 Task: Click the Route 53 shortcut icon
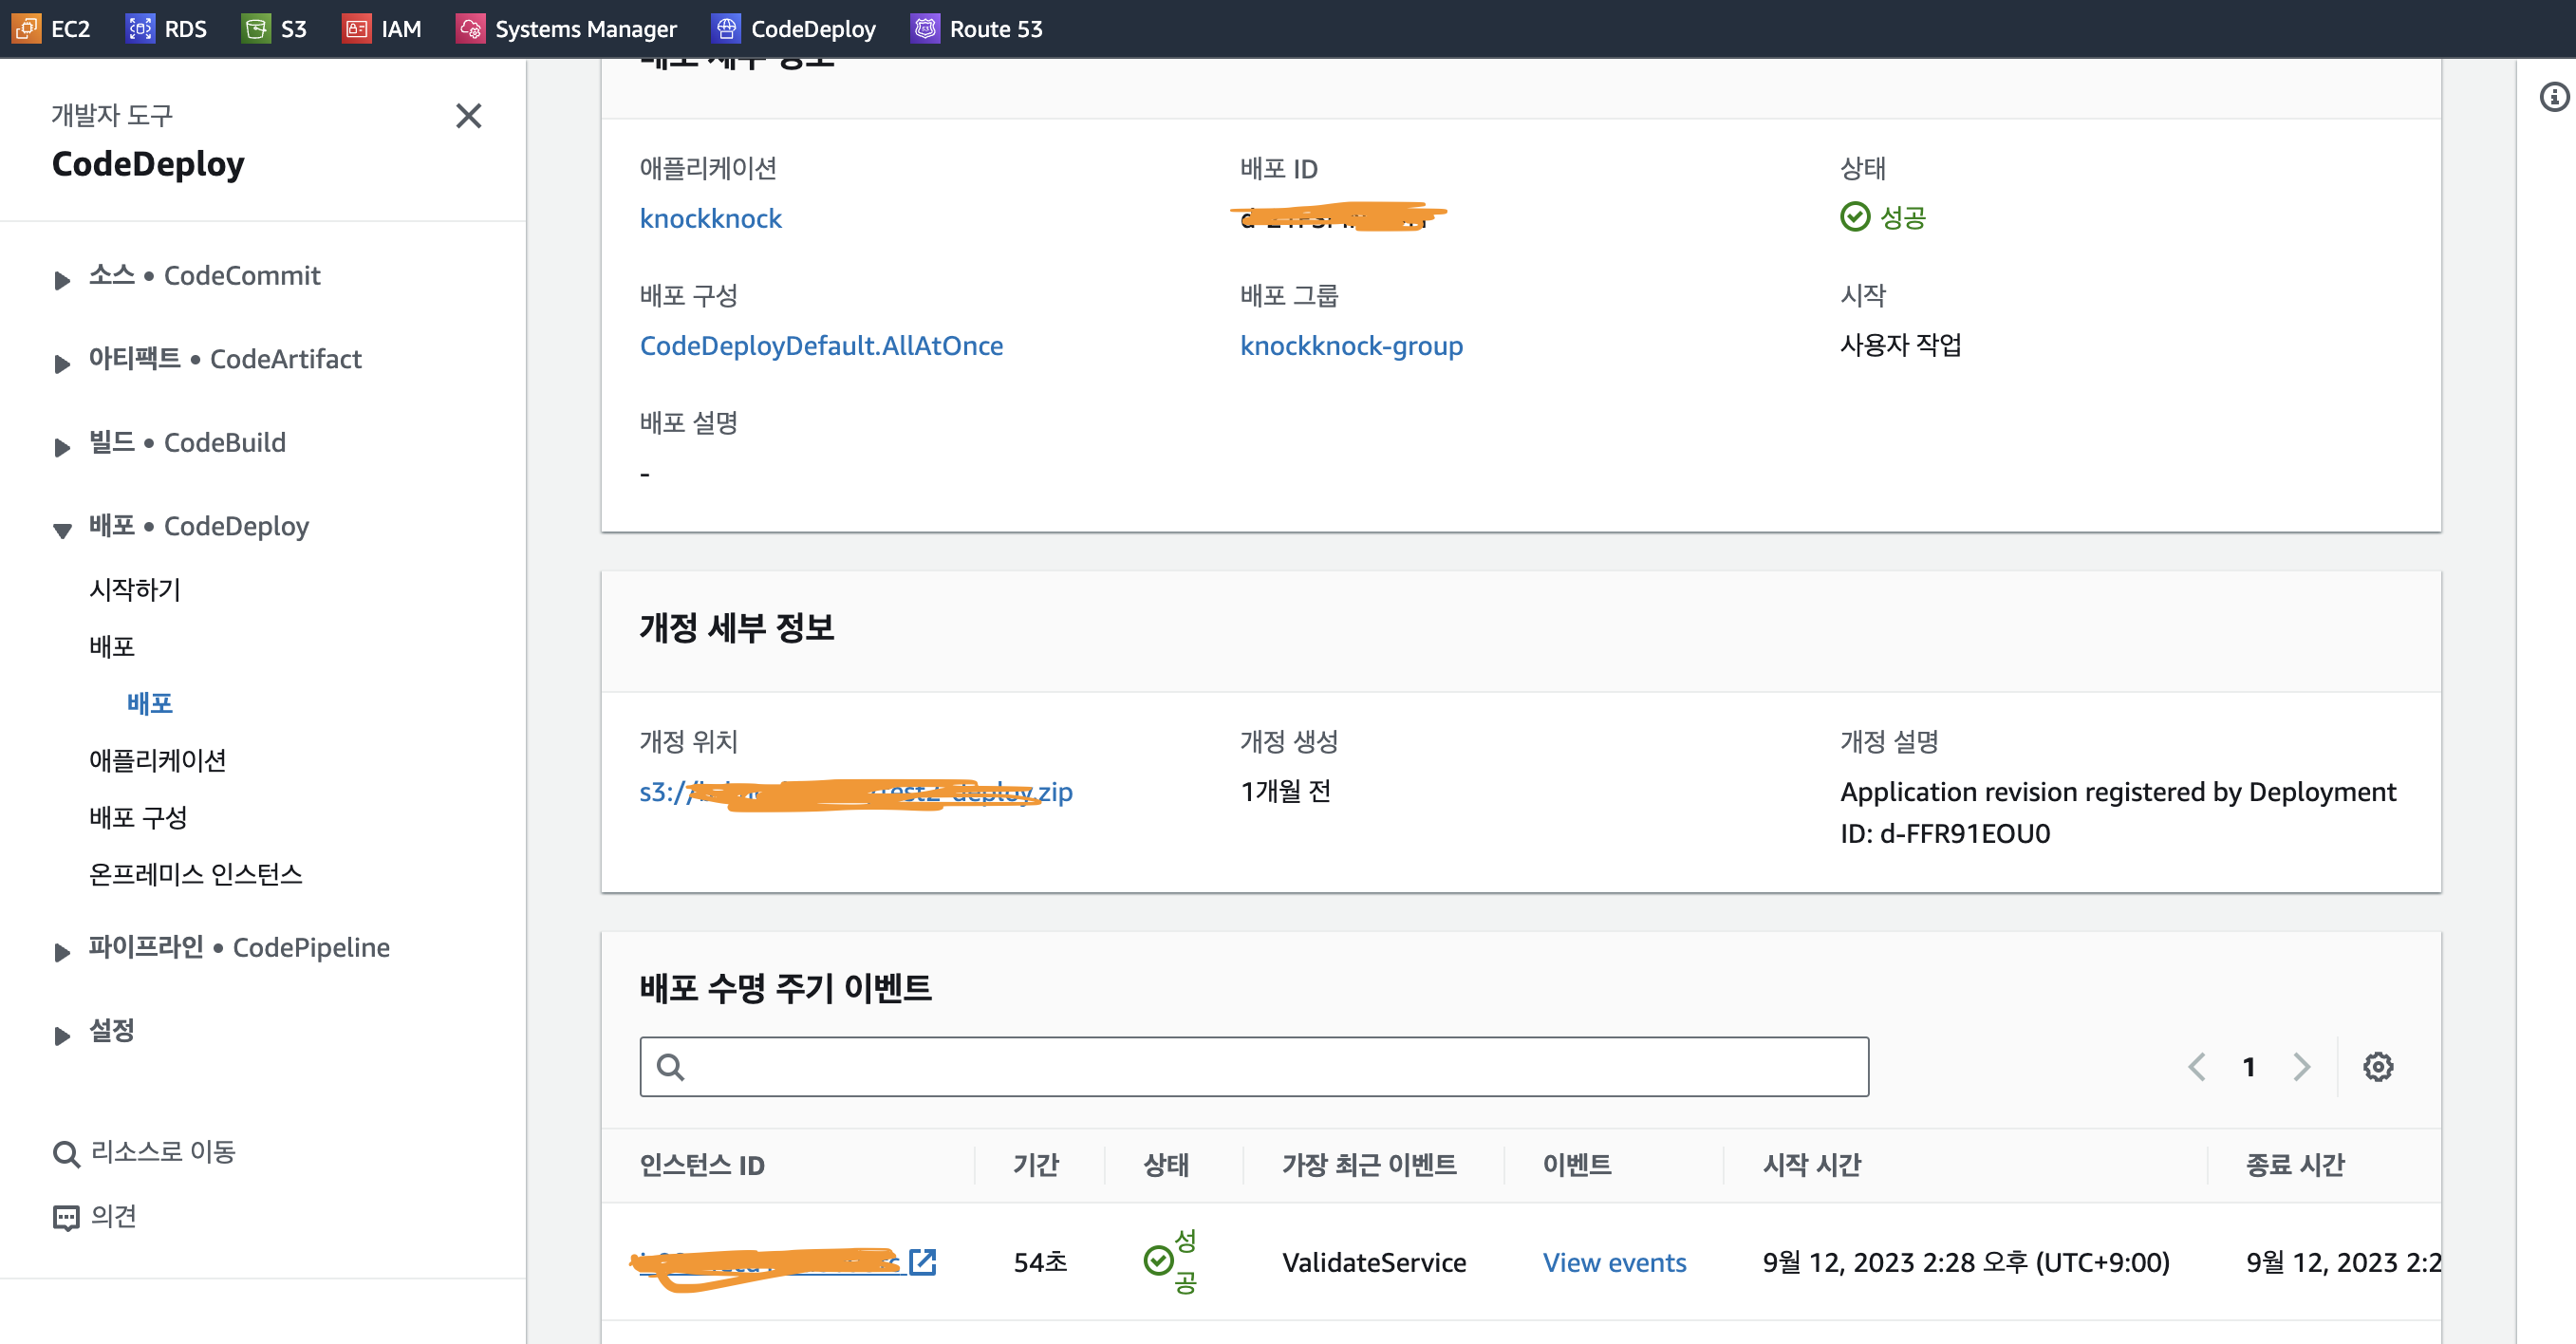click(x=925, y=28)
